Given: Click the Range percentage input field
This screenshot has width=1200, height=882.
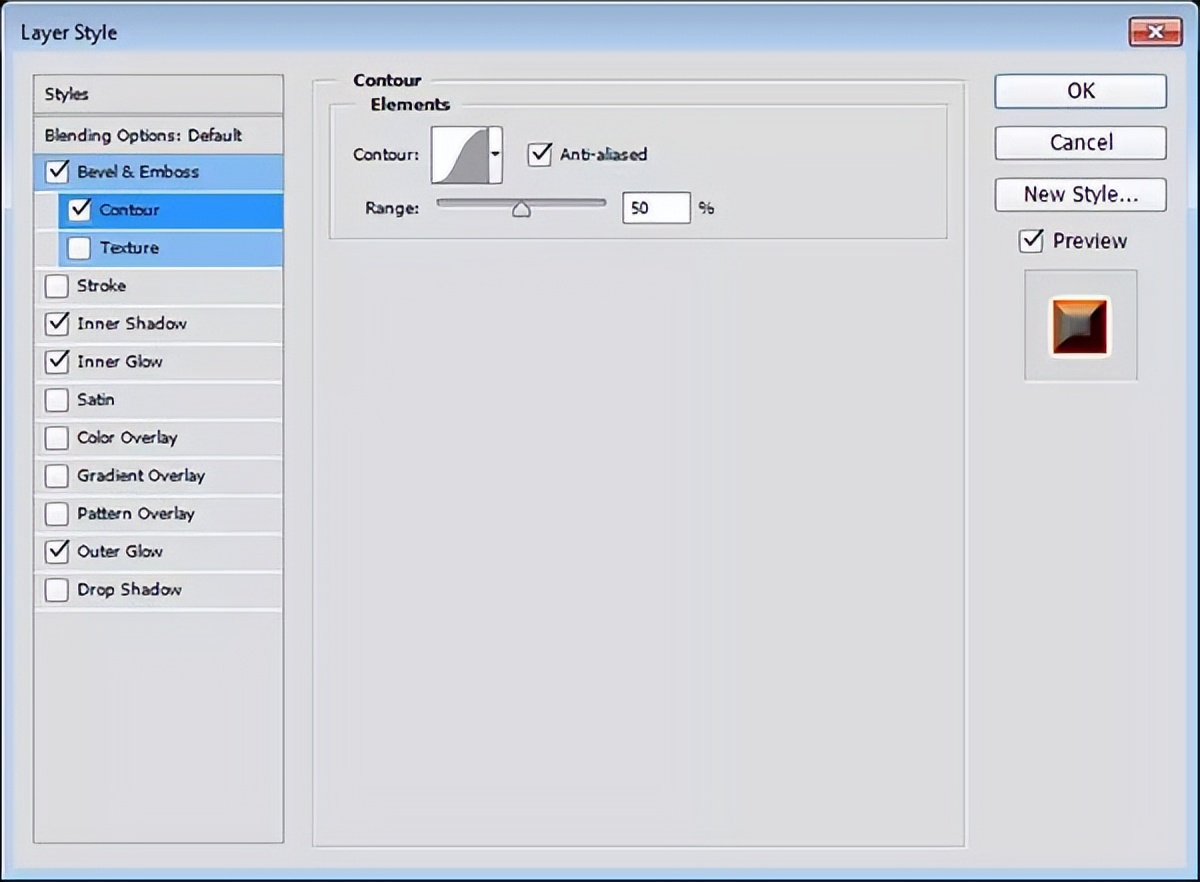Looking at the screenshot, I should pos(656,208).
